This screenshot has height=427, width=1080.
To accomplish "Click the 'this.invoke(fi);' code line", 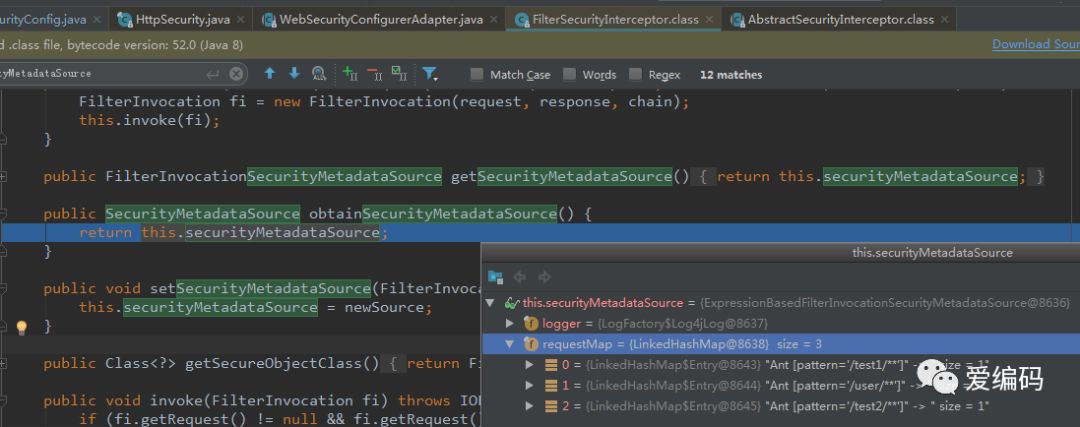I will 149,120.
